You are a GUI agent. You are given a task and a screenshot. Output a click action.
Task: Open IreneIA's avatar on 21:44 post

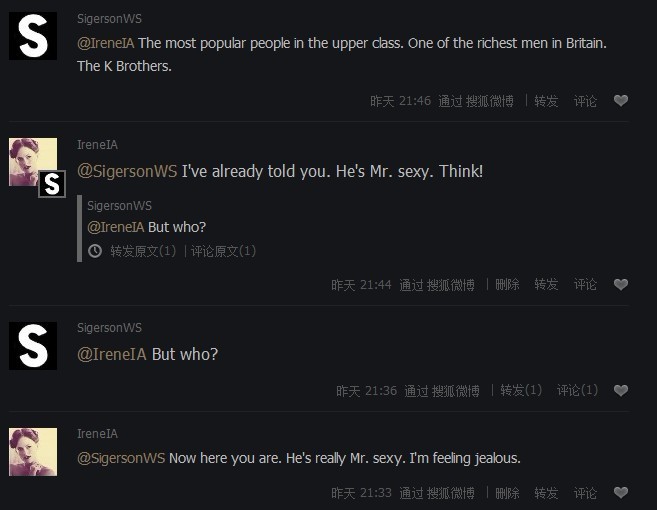point(30,160)
